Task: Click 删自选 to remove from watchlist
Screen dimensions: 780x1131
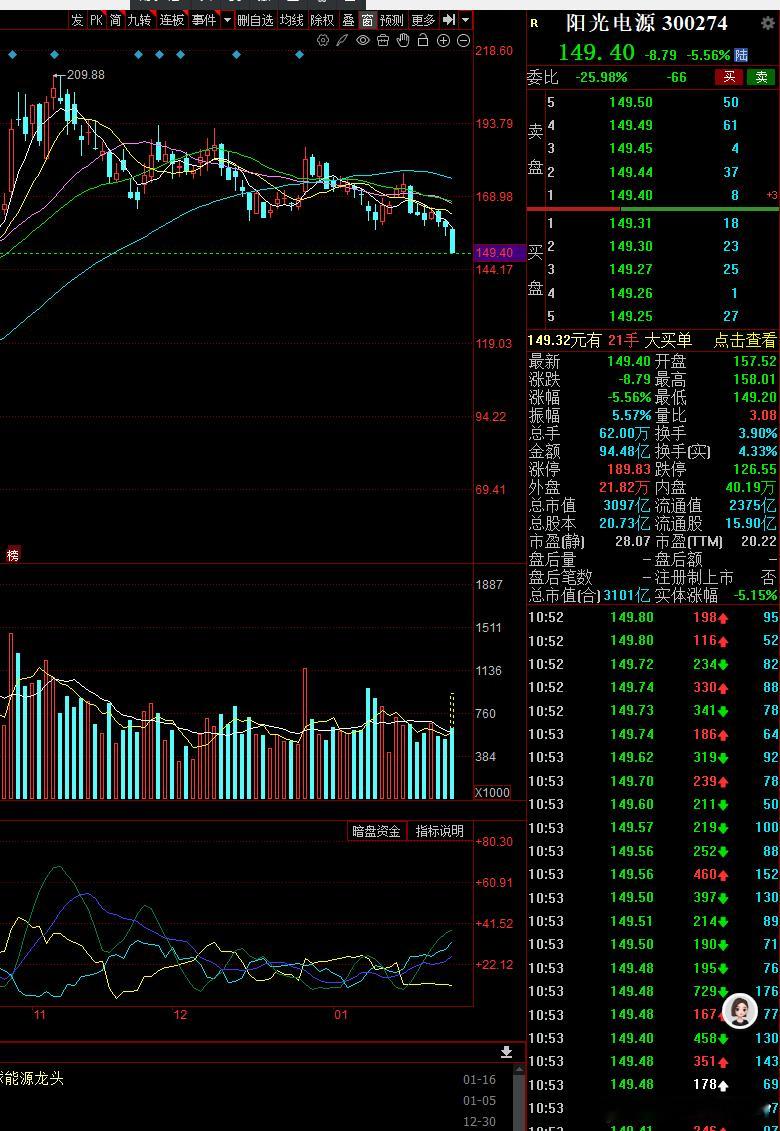Action: (x=256, y=20)
